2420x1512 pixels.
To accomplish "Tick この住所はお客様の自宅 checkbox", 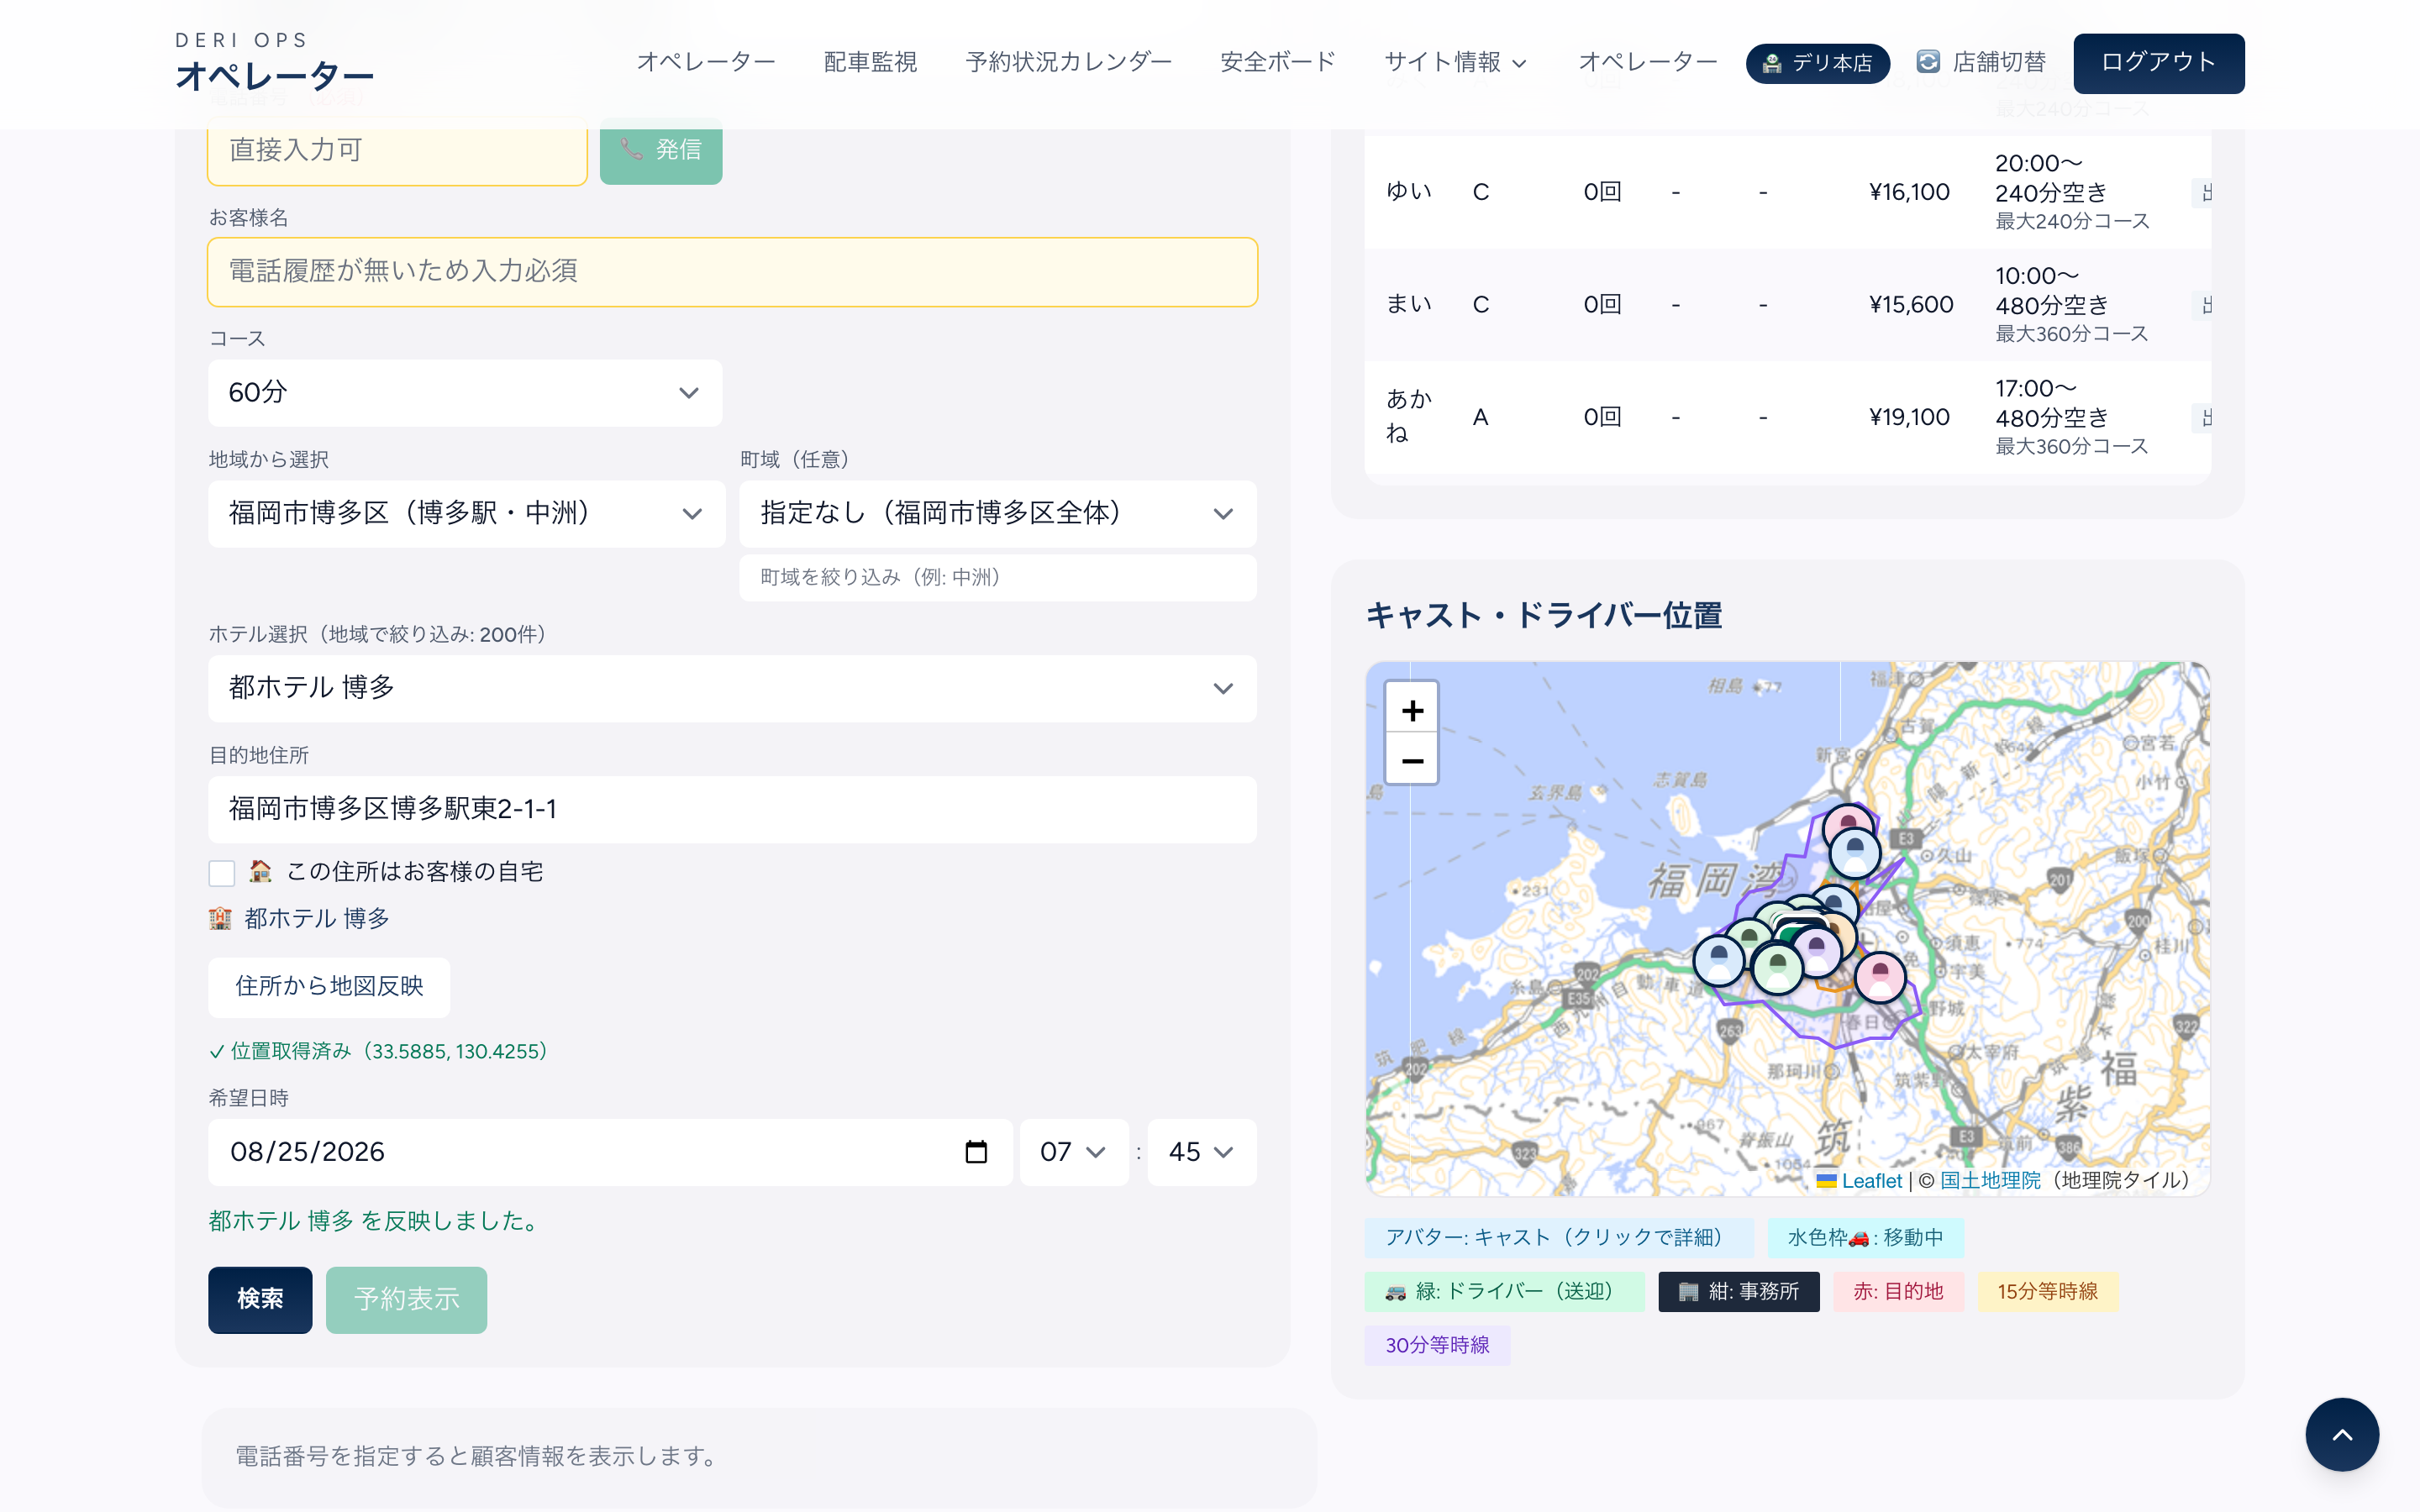I will (x=222, y=872).
